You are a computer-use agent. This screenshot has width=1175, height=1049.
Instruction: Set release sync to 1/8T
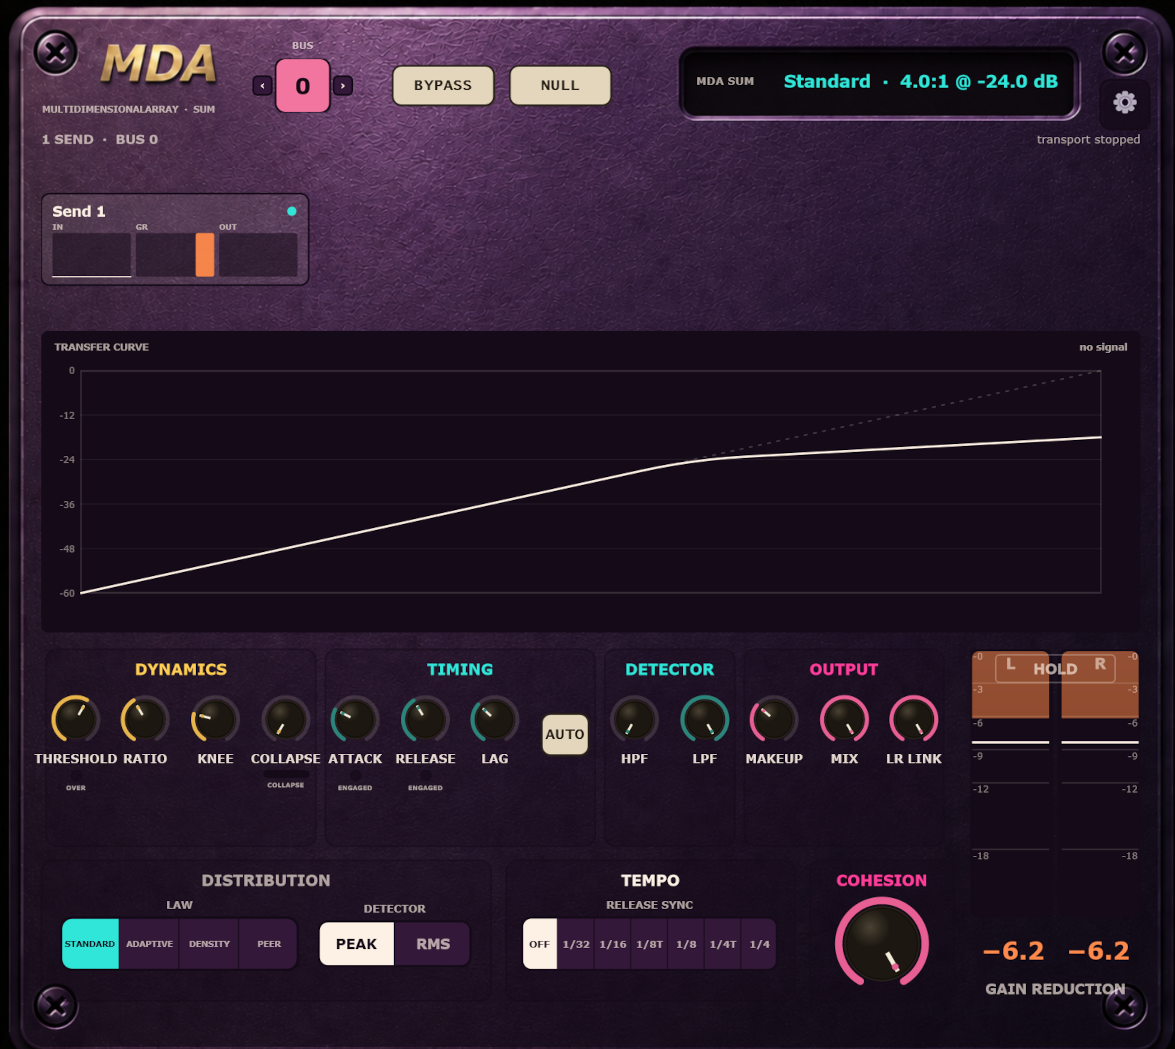[x=650, y=944]
